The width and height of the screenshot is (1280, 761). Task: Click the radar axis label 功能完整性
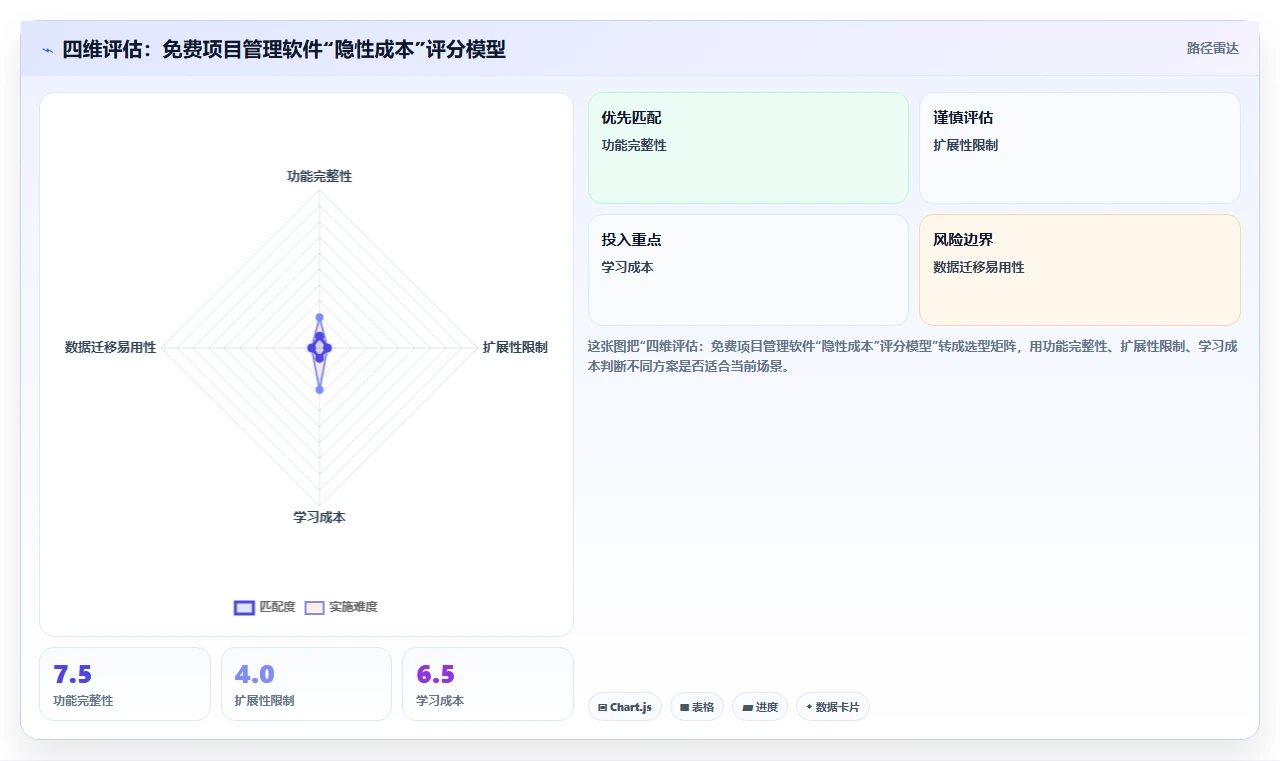(319, 176)
